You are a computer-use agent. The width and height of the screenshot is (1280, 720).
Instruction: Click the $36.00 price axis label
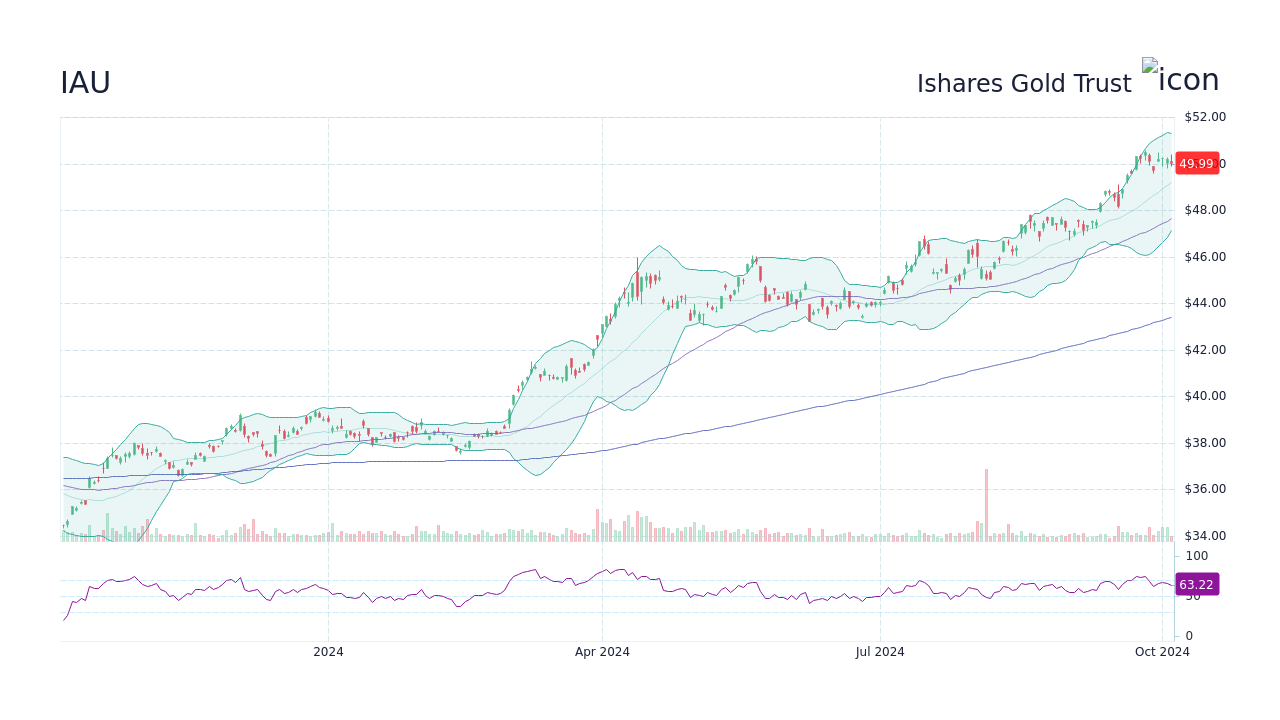[x=1205, y=489]
